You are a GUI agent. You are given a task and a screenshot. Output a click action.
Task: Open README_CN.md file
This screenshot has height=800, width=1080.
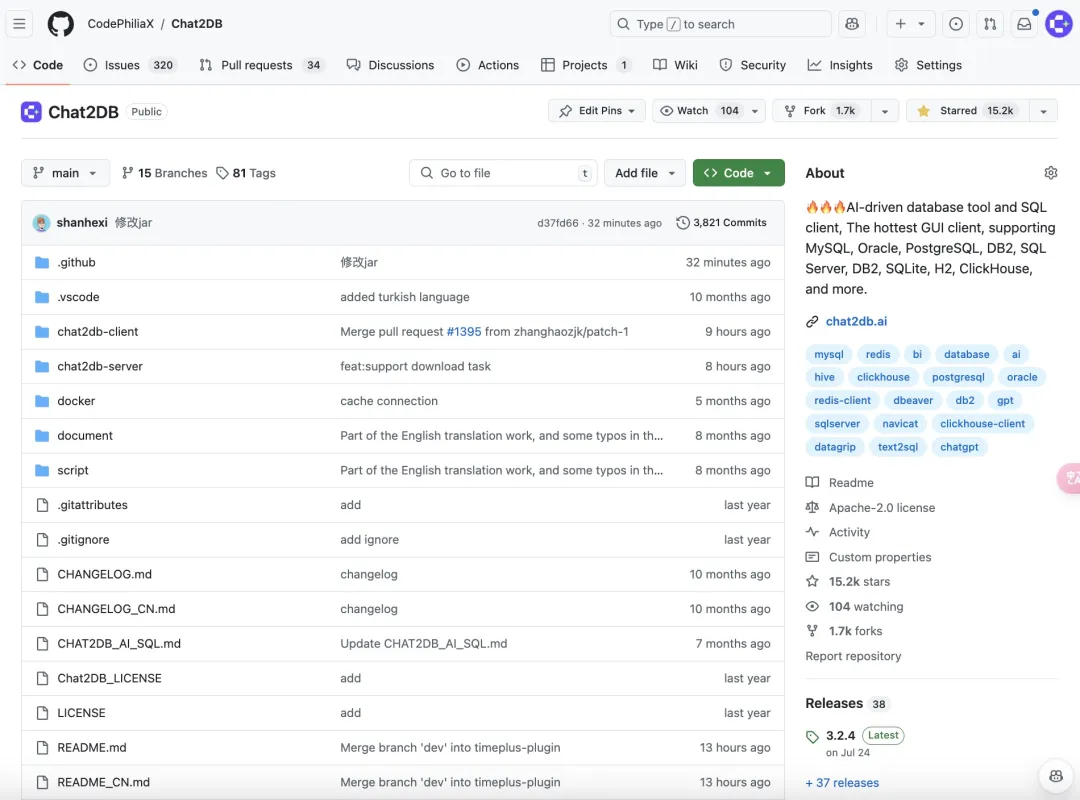[x=103, y=782]
